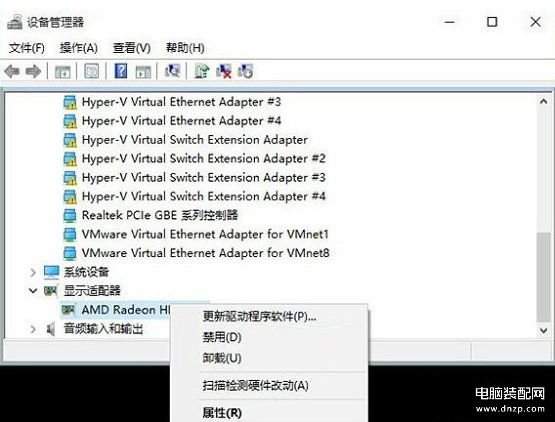Select the 系统设备 category label
The width and height of the screenshot is (555, 422).
coord(86,272)
